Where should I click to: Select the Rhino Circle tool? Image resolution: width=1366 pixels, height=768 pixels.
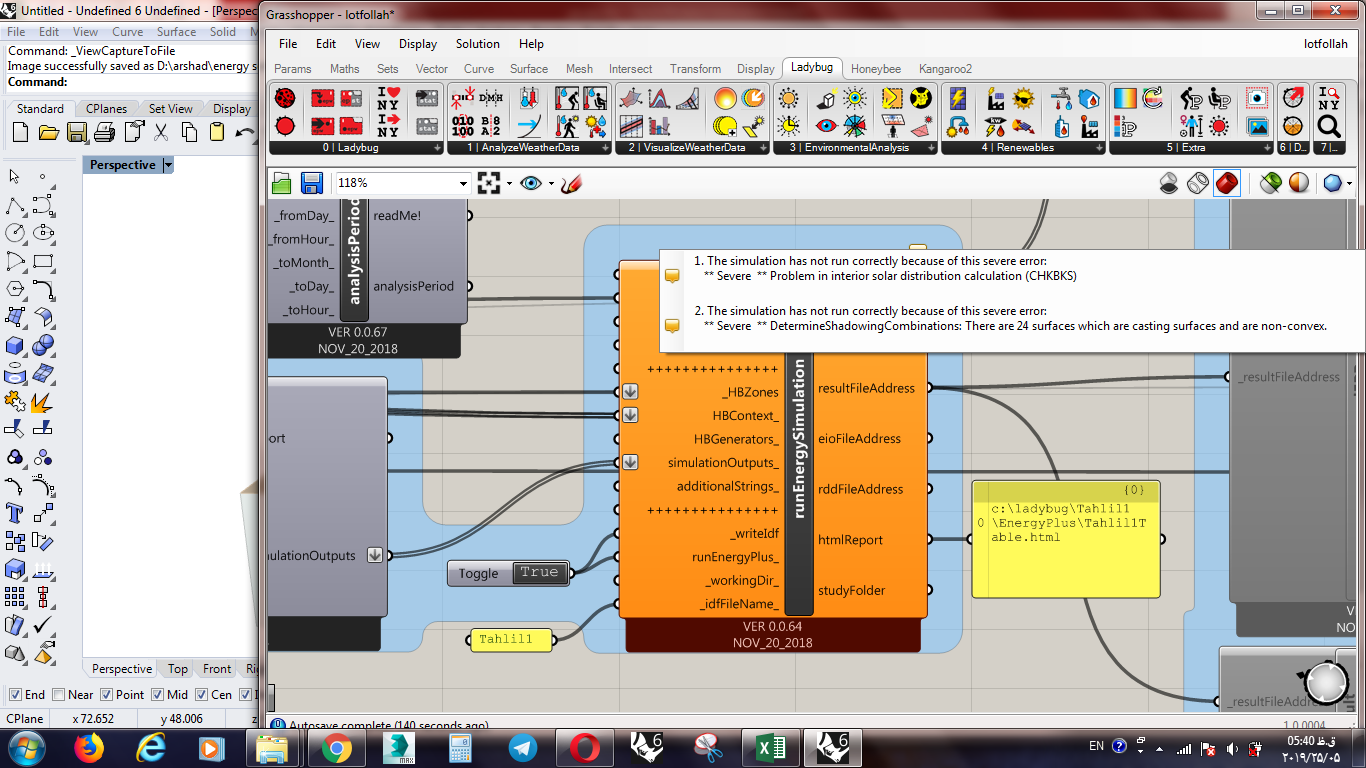point(15,233)
